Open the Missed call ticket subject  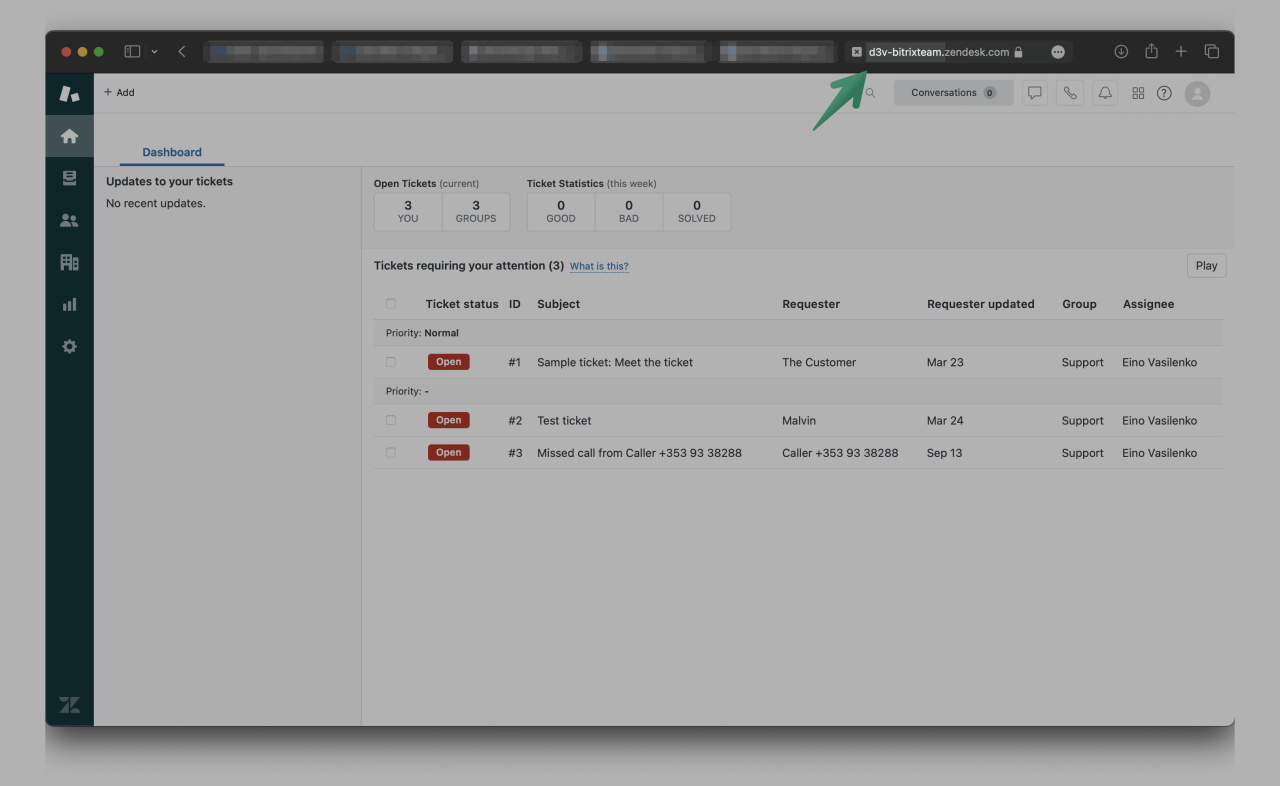640,452
